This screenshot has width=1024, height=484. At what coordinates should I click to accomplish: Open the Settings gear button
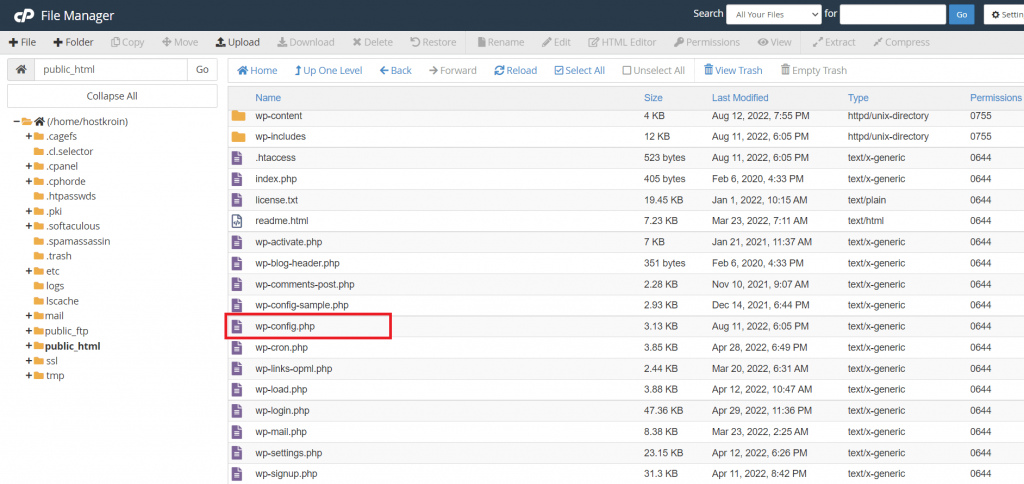click(1004, 14)
